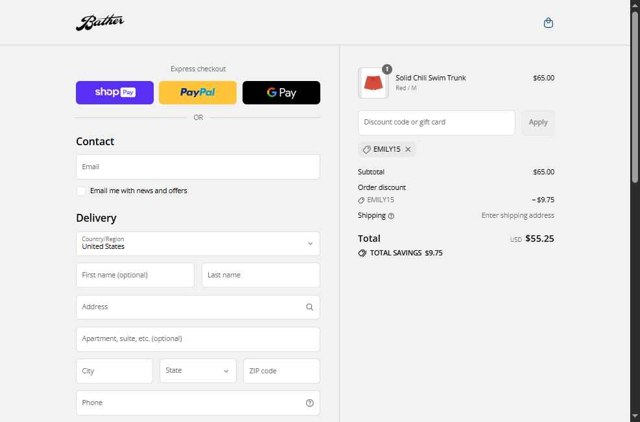The height and width of the screenshot is (422, 640).
Task: Click the shipping info help icon
Action: point(391,216)
